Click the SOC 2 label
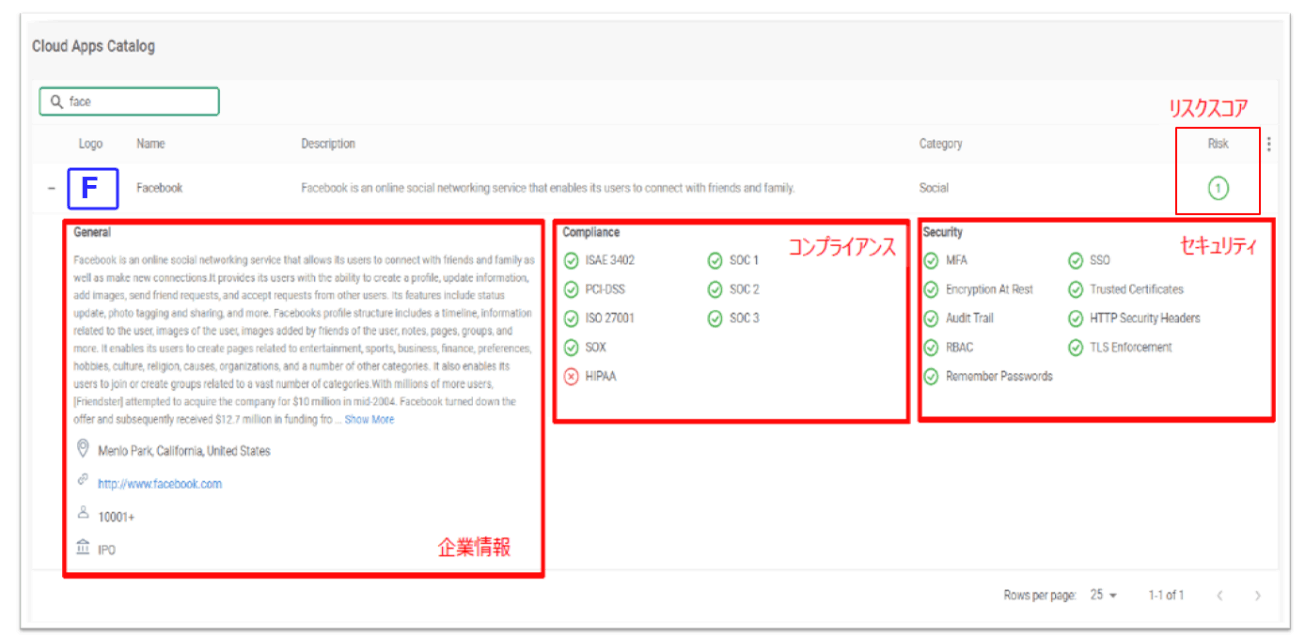 (x=745, y=290)
